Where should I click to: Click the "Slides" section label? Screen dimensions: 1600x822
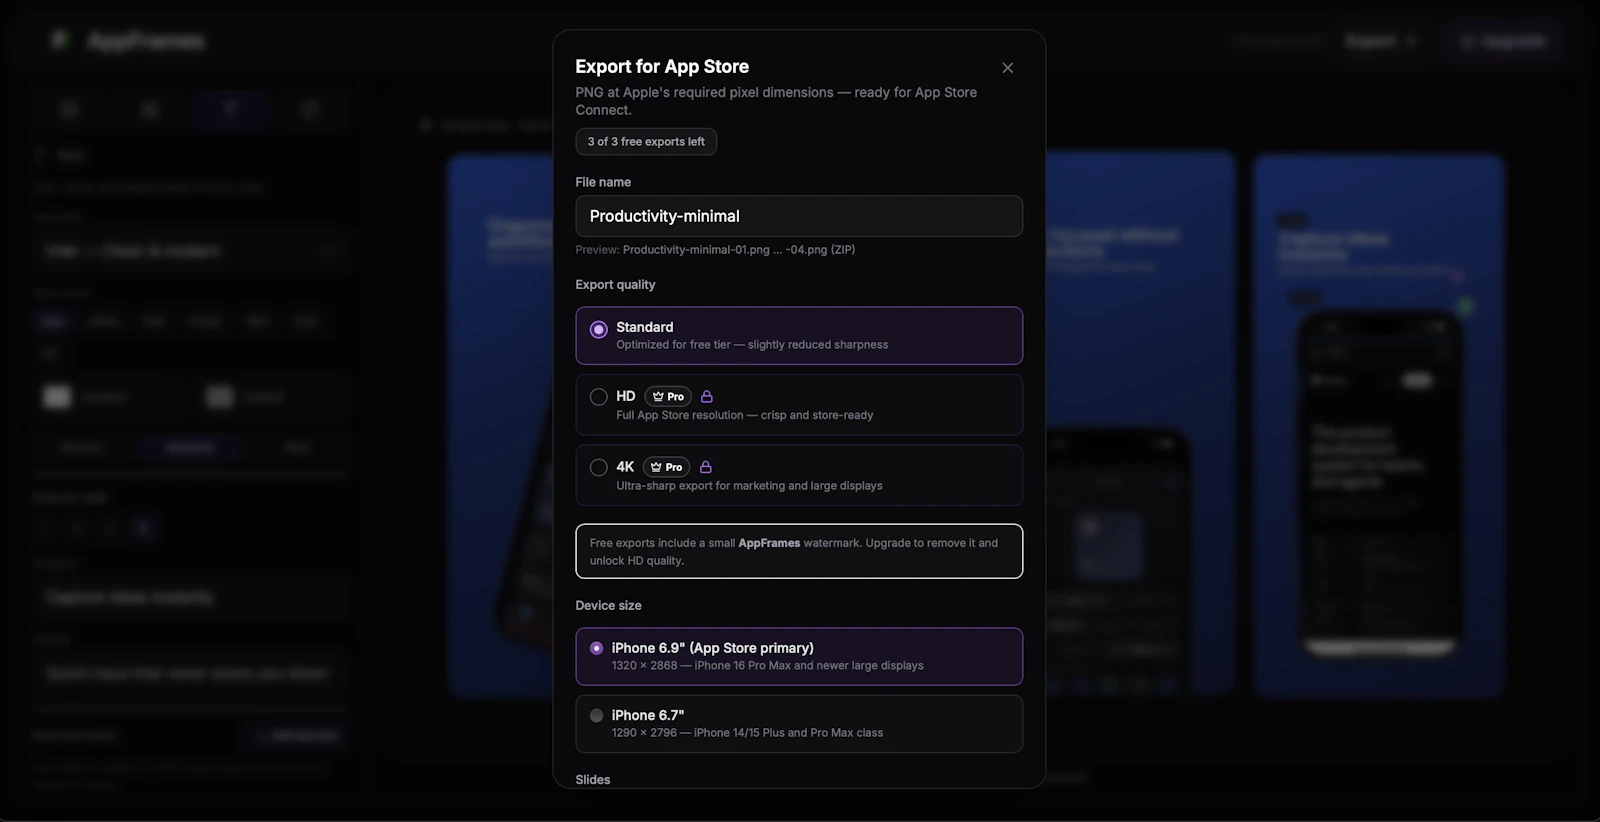(593, 779)
